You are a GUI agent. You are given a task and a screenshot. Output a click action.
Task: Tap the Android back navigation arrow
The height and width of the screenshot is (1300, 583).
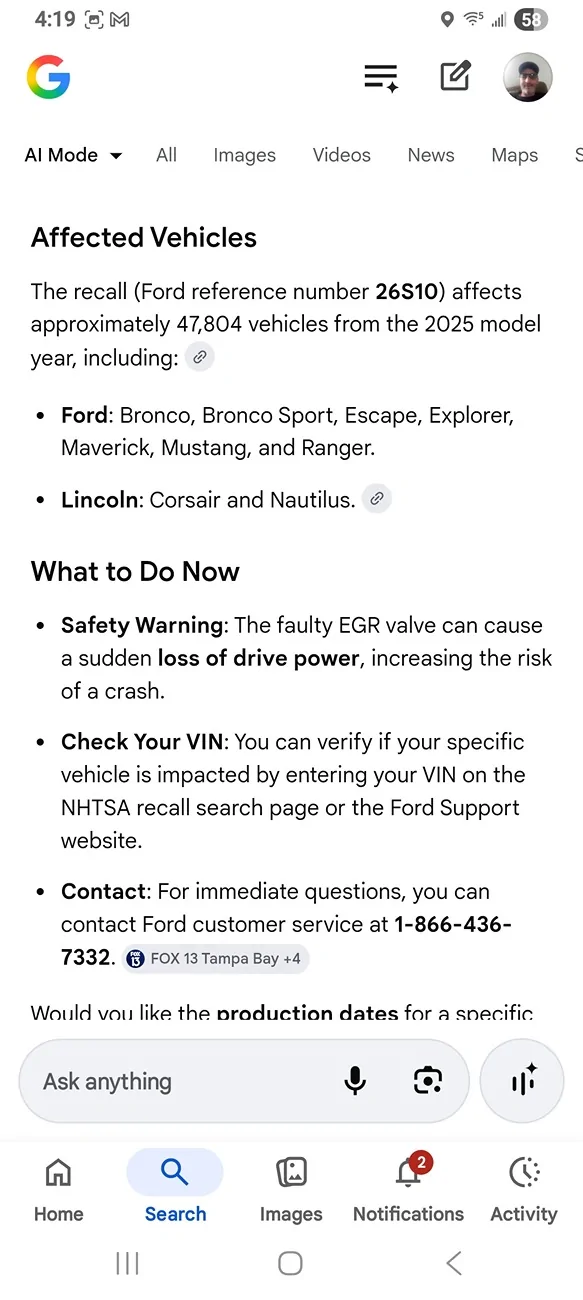tap(454, 1263)
